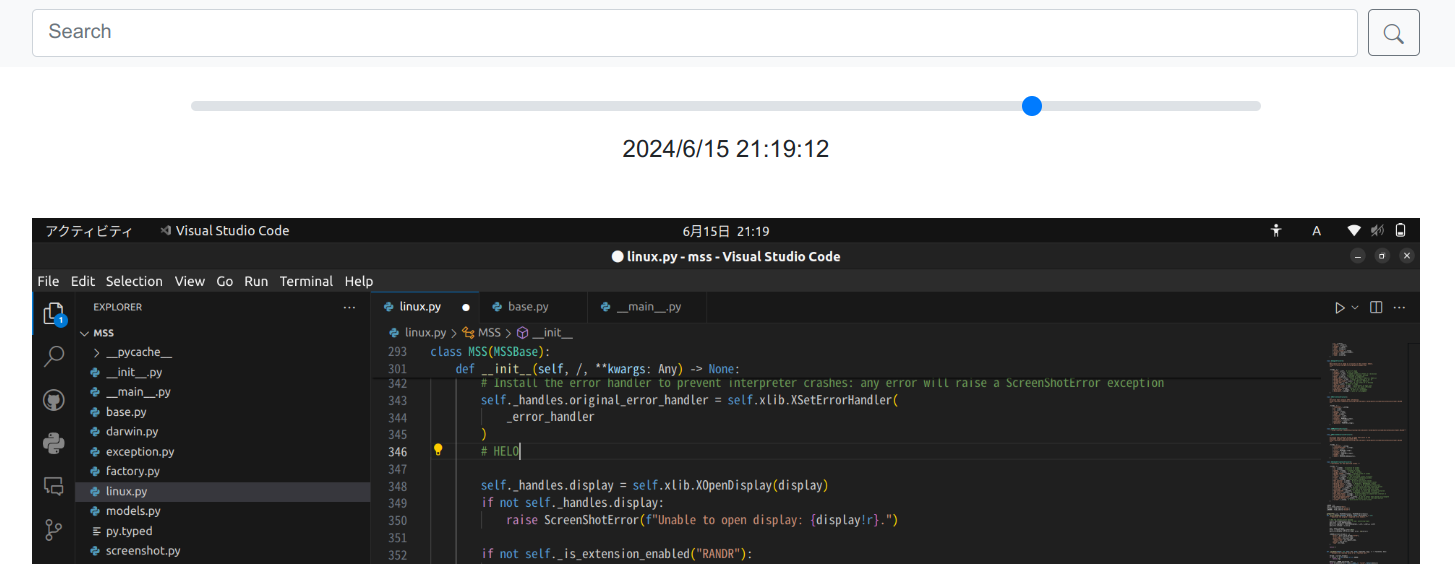1455x564 pixels.
Task: Click the Split Editor icon
Action: (x=1376, y=308)
